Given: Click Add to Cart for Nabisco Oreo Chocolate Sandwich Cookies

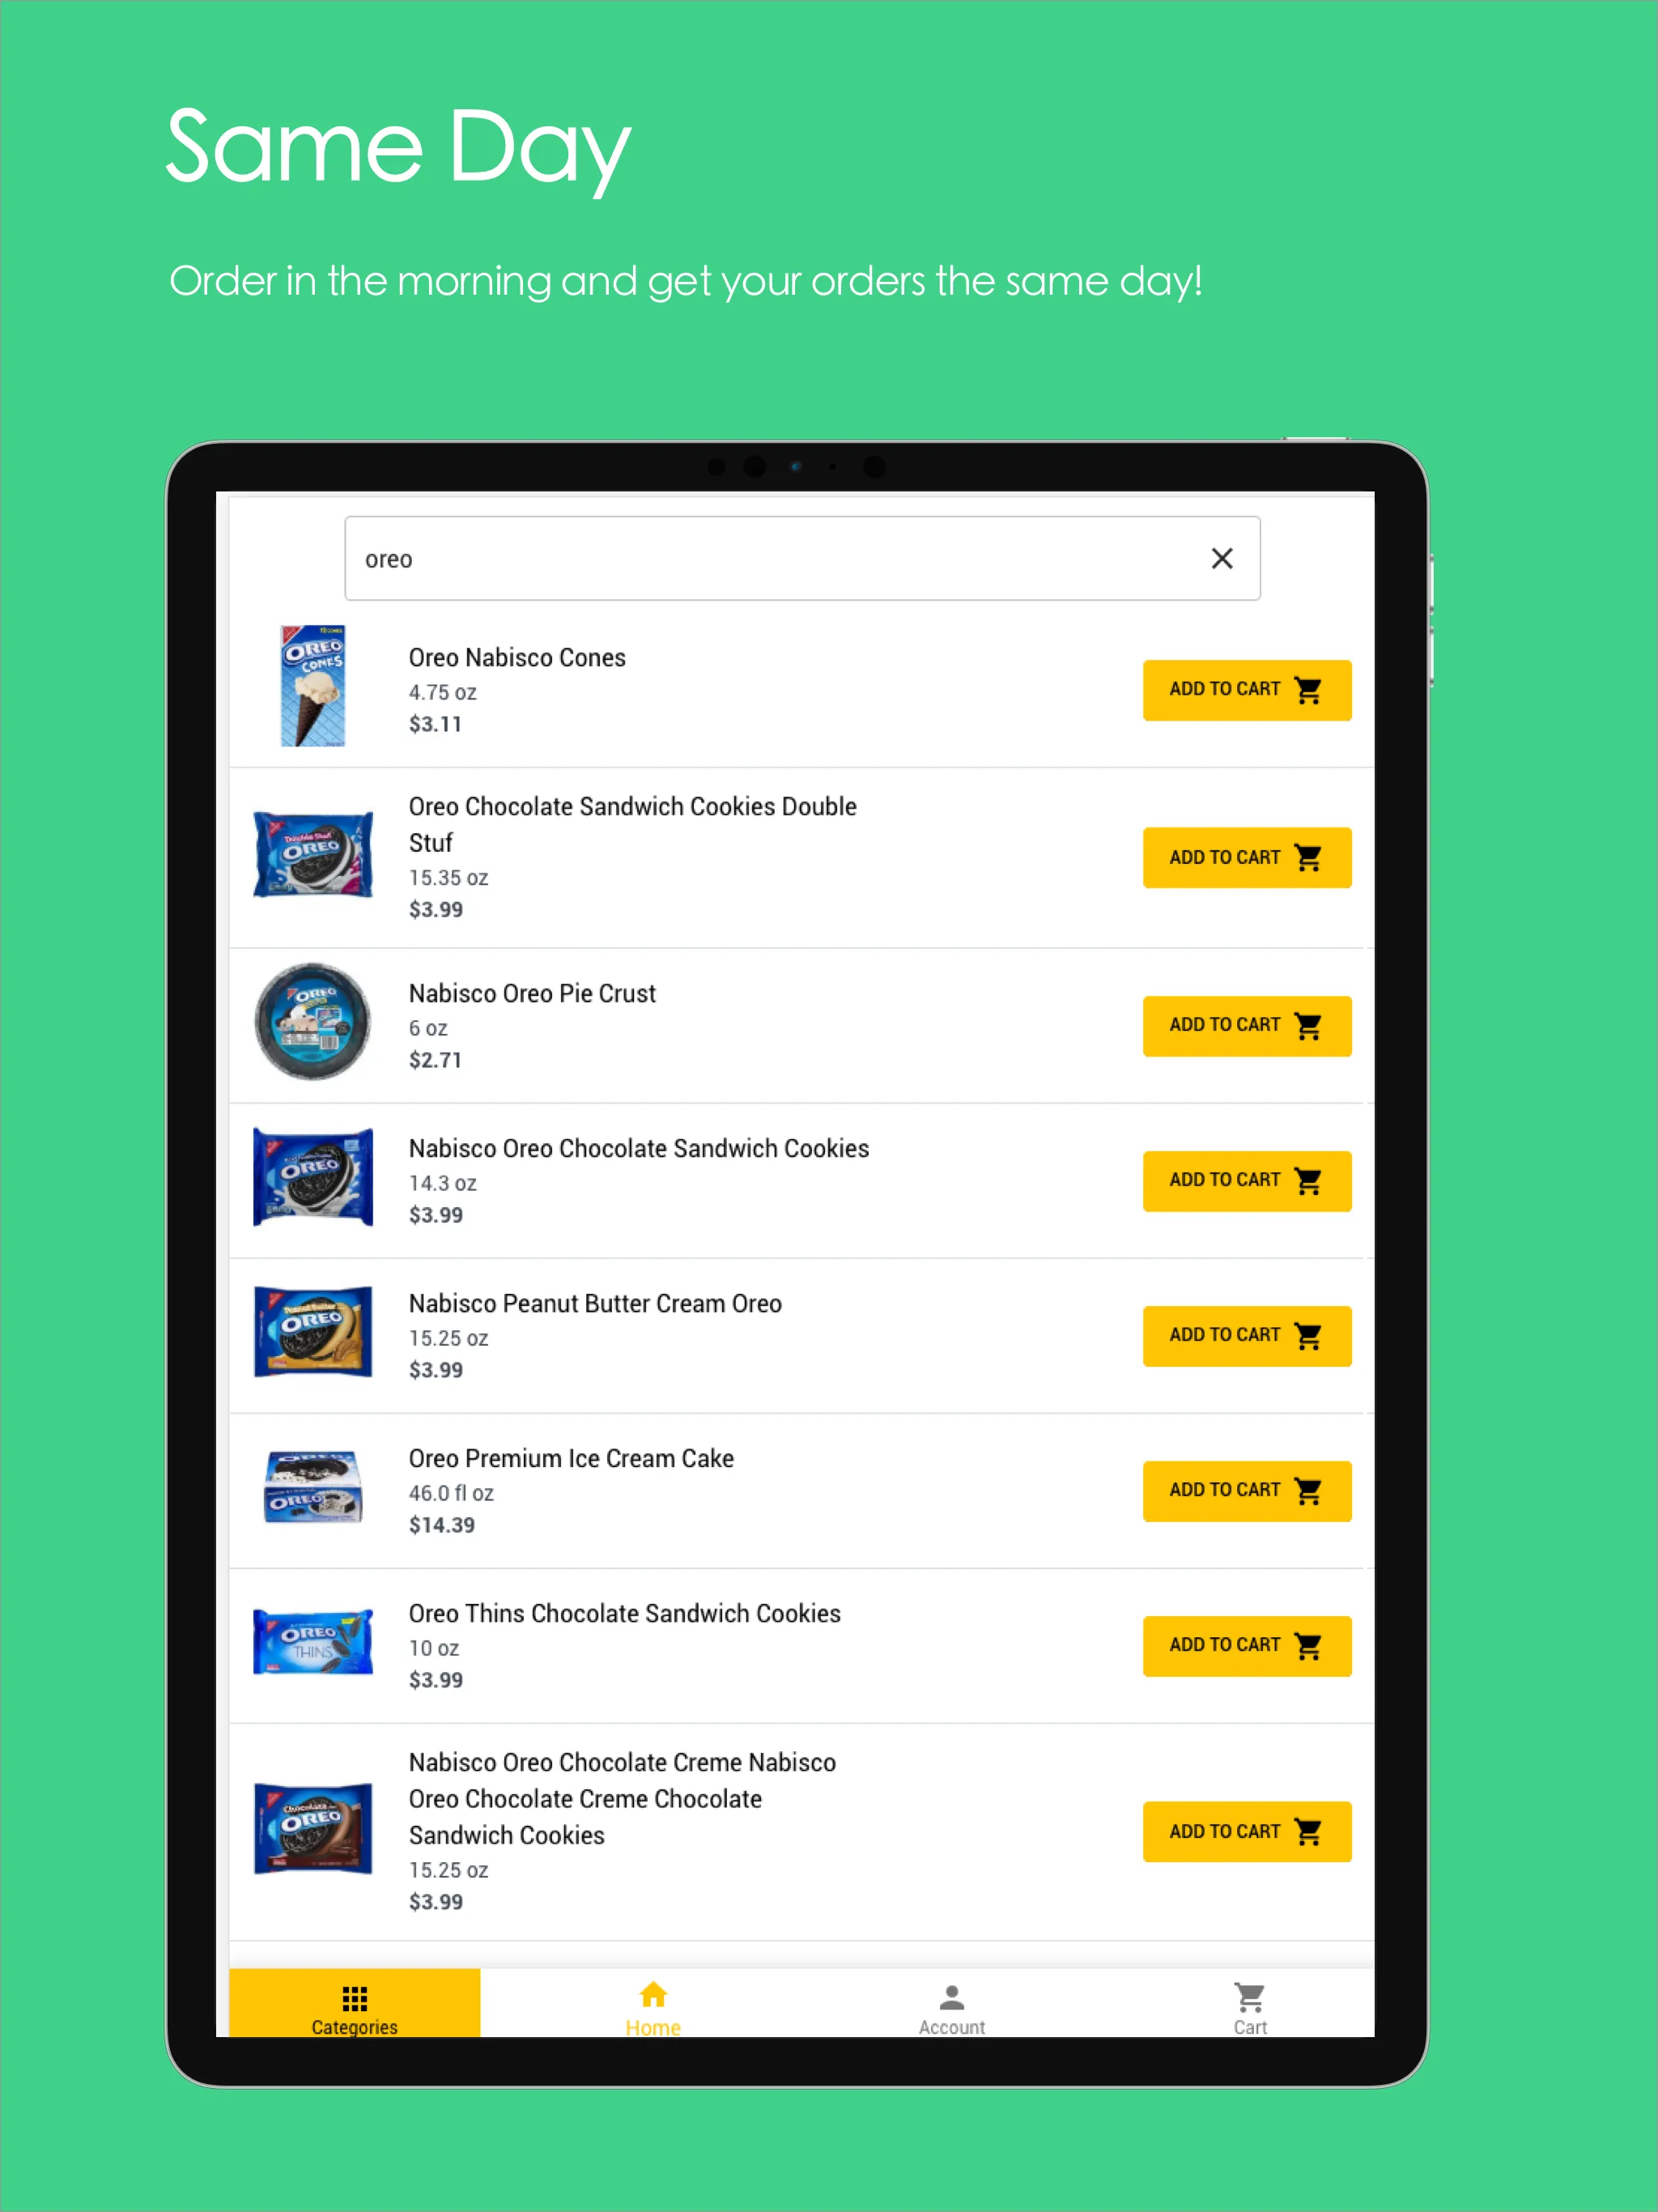Looking at the screenshot, I should coord(1243,1176).
